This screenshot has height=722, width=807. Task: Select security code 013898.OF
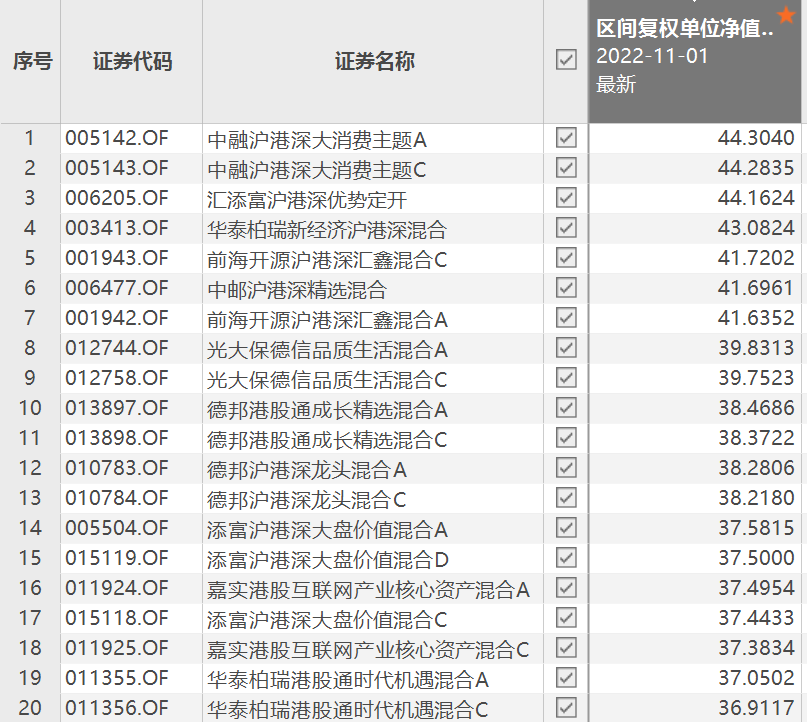(x=117, y=438)
